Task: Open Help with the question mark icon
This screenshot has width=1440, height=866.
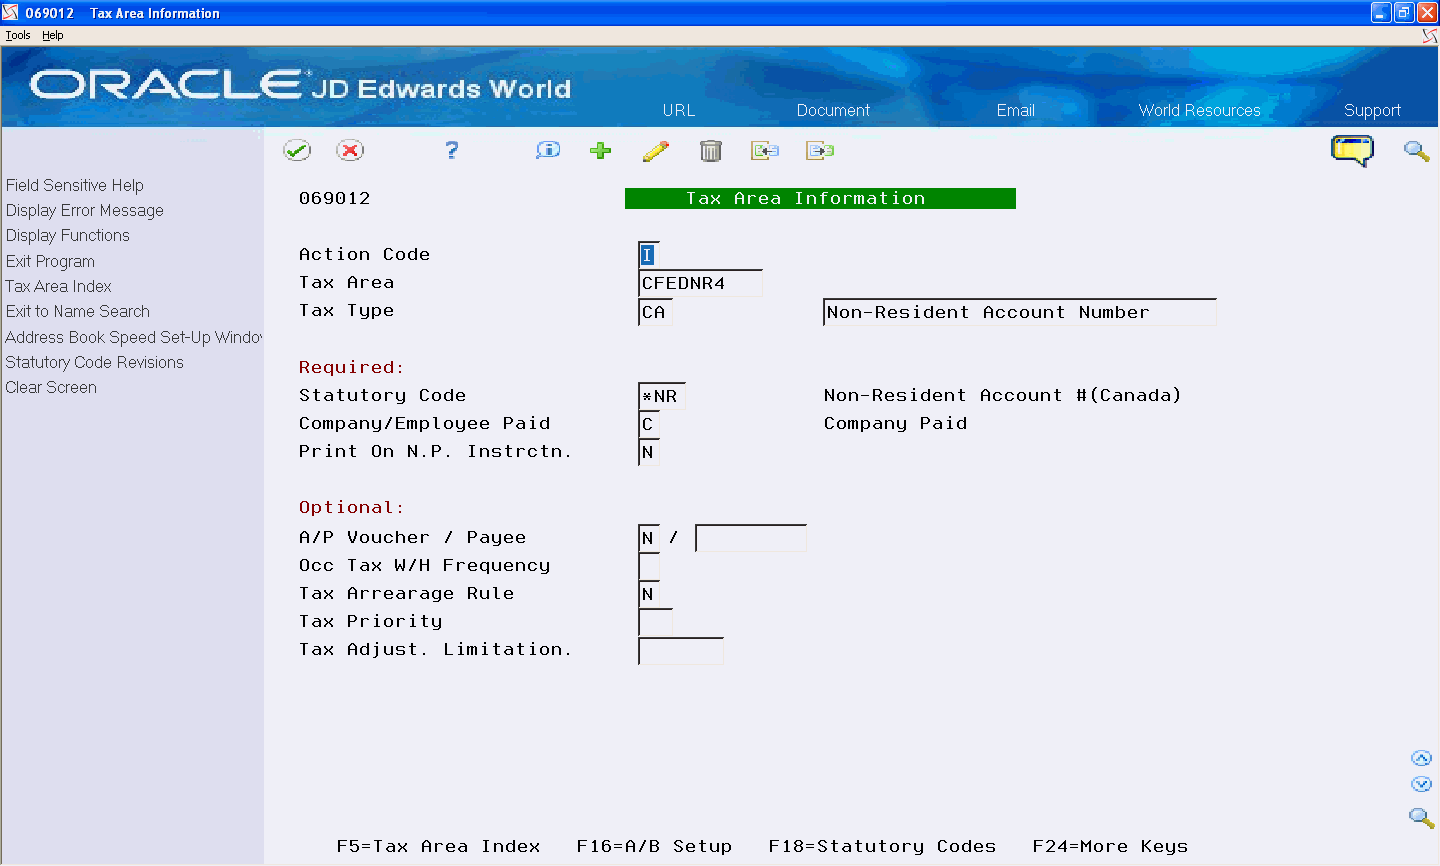Action: 451,150
